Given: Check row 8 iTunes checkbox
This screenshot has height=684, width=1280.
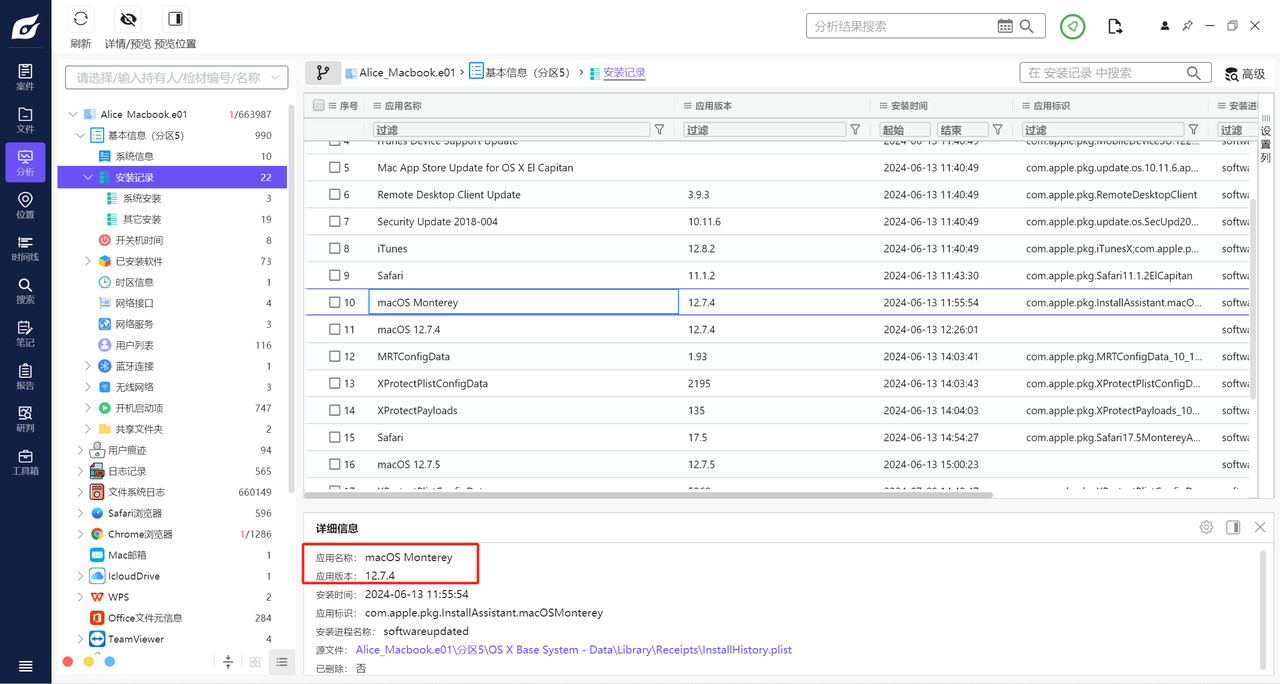Looking at the screenshot, I should coord(335,249).
